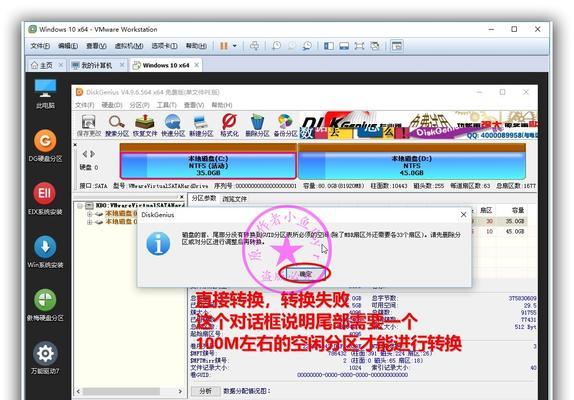Click the 35.0GB capacity cell

(515, 221)
